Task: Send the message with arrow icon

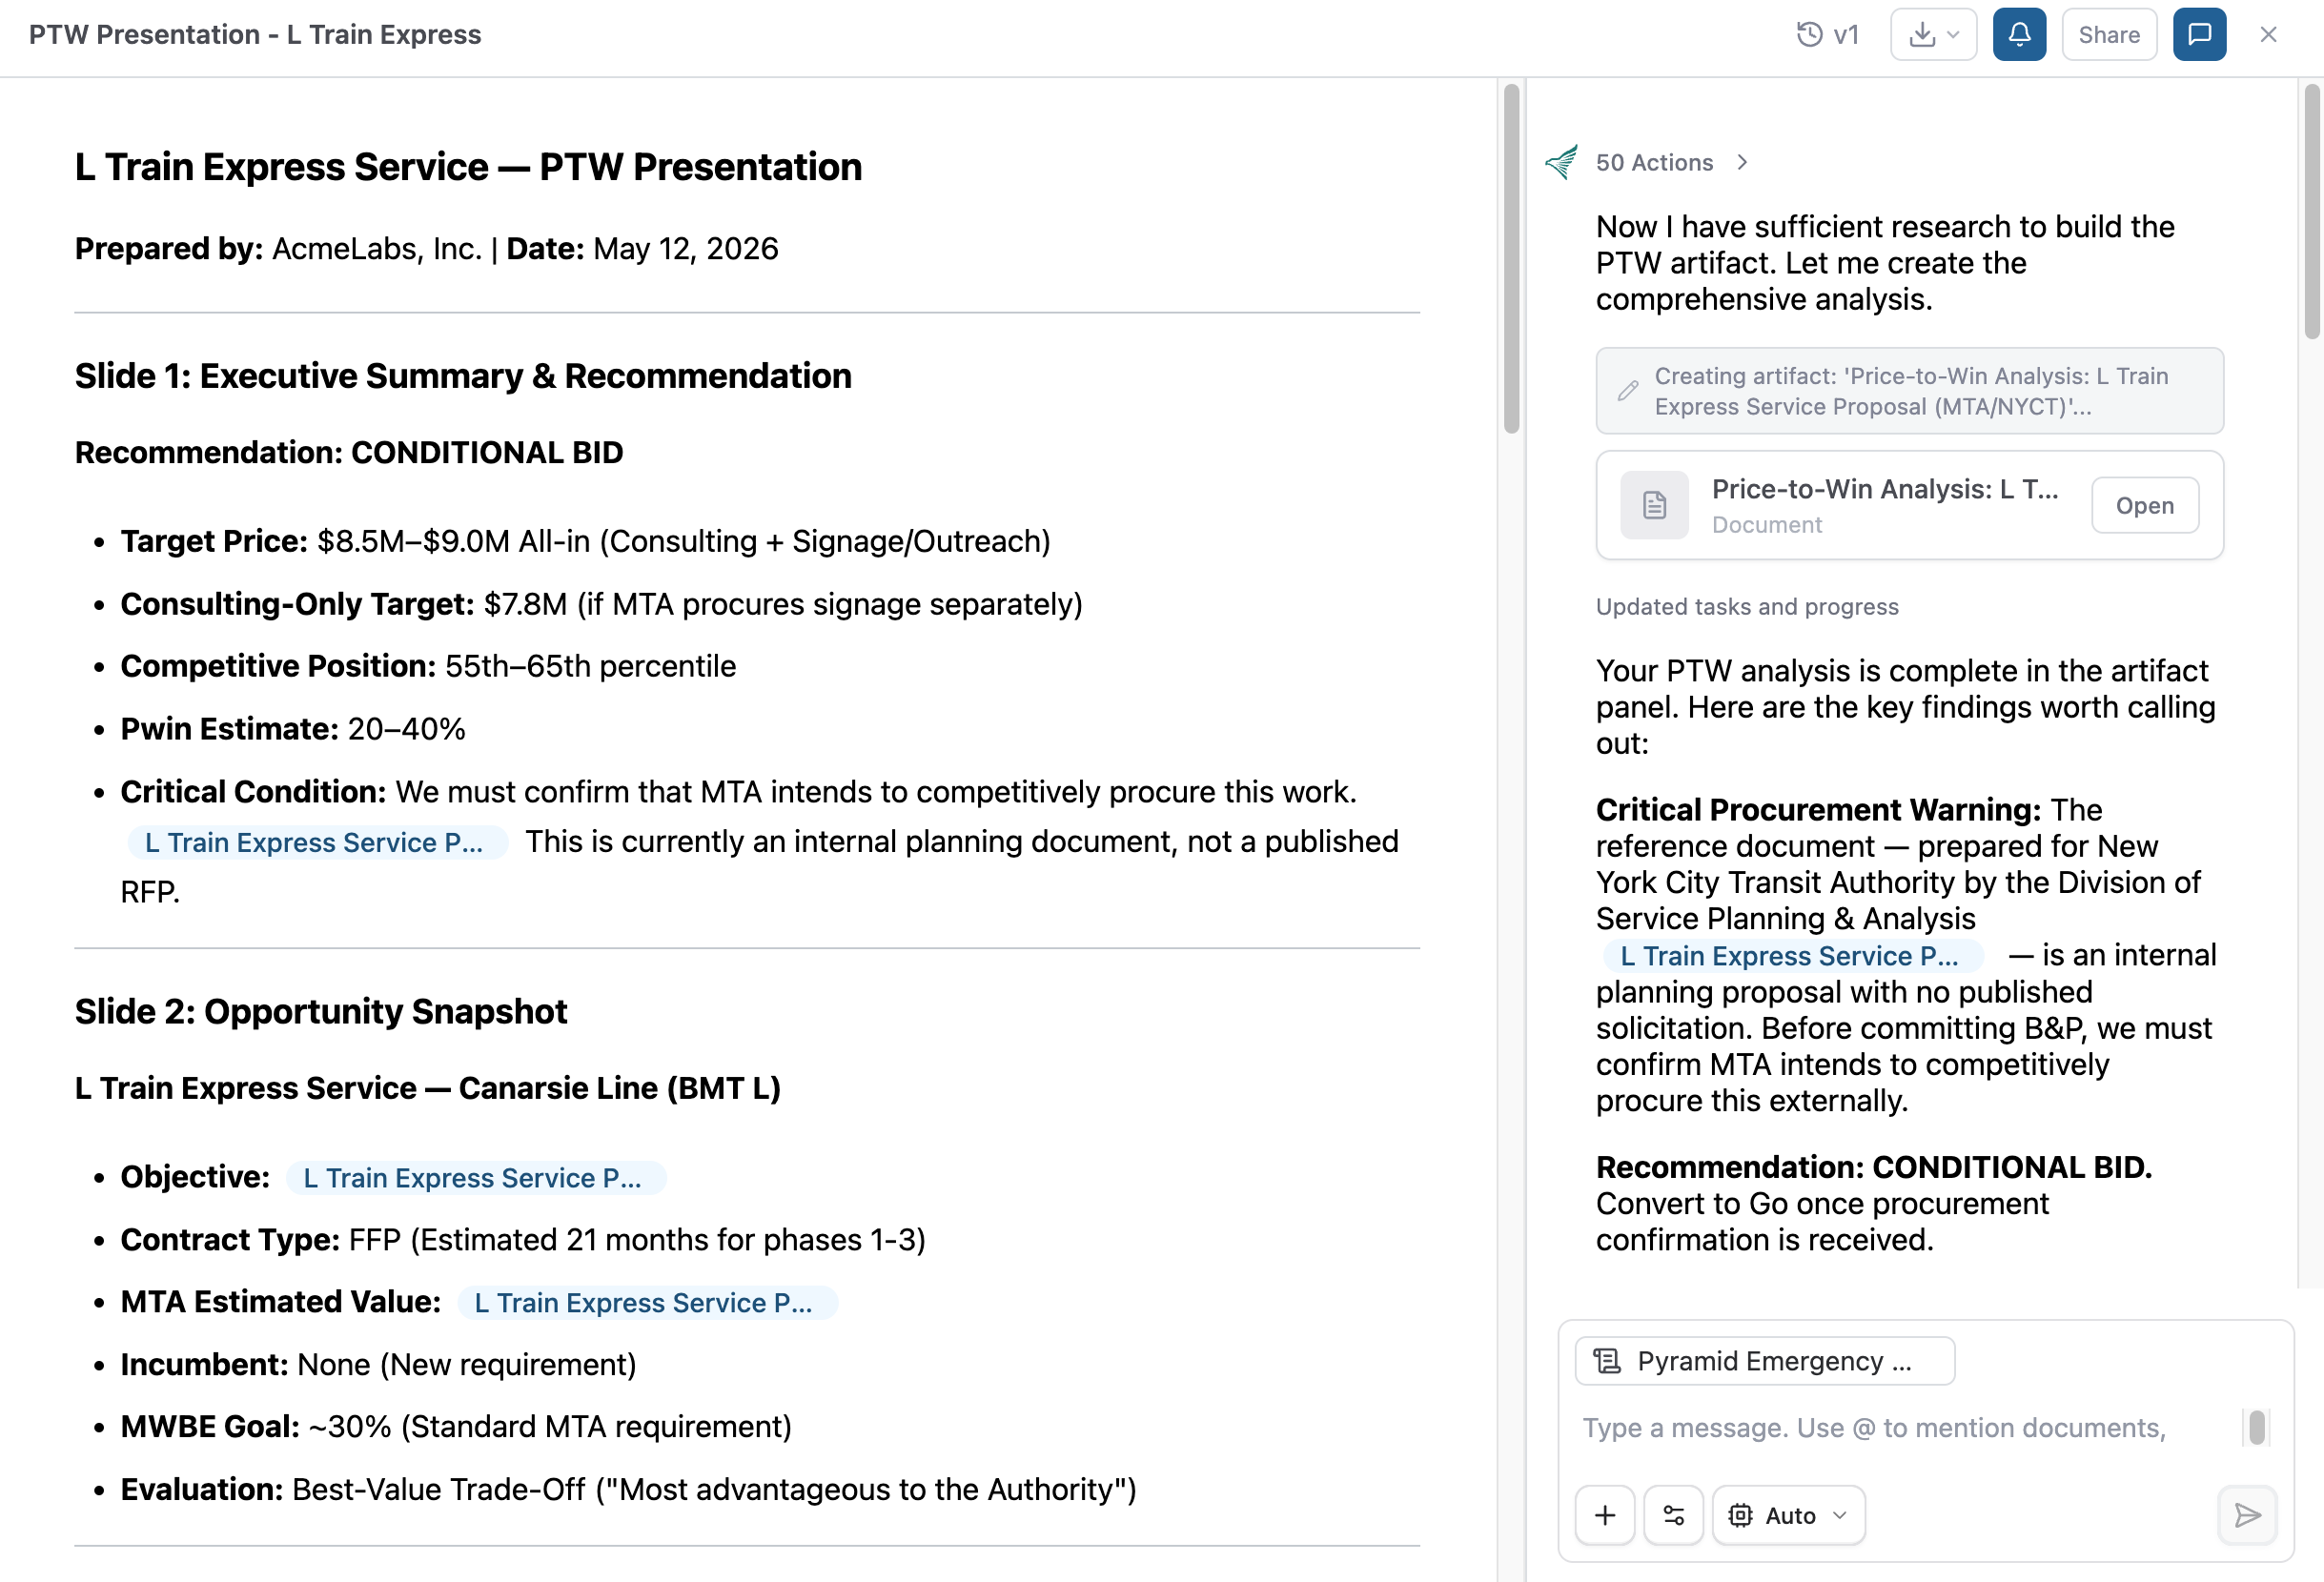Action: pyautogui.click(x=2247, y=1515)
